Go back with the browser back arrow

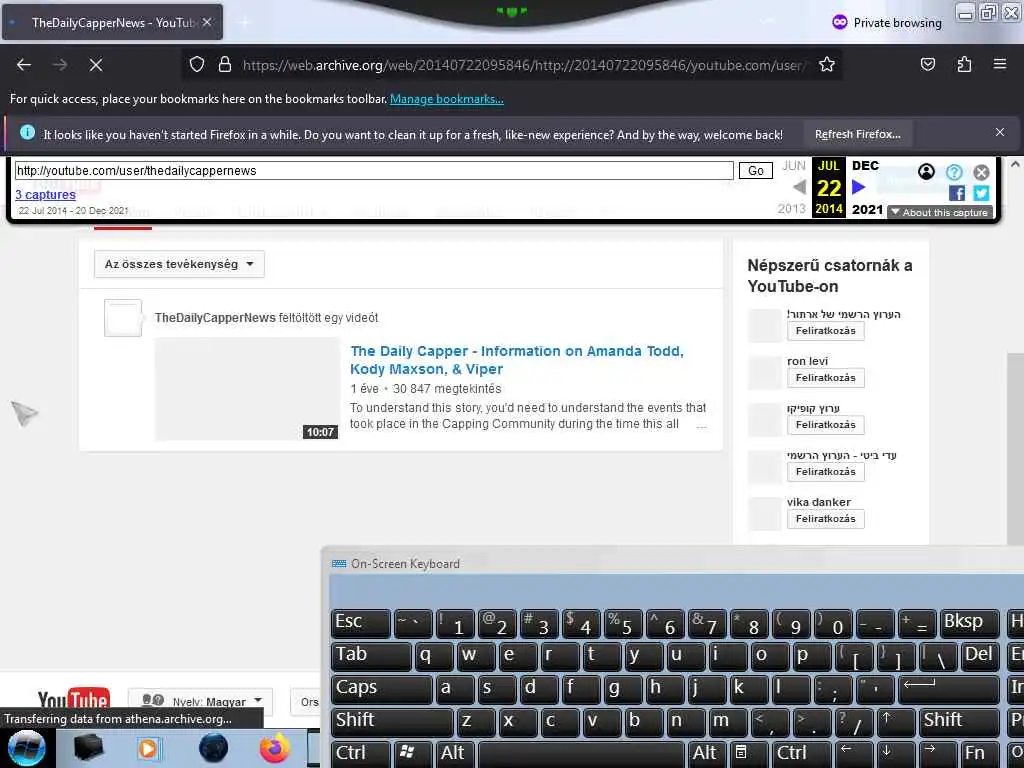tap(24, 65)
